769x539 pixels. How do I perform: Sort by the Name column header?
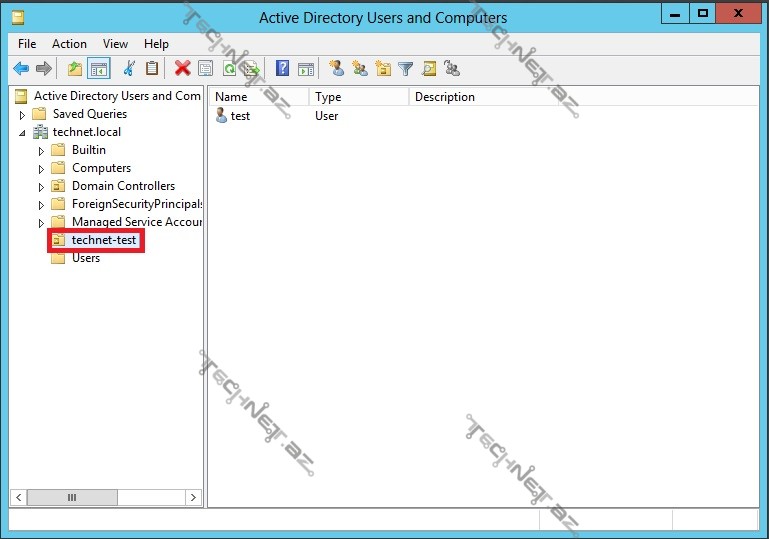256,97
